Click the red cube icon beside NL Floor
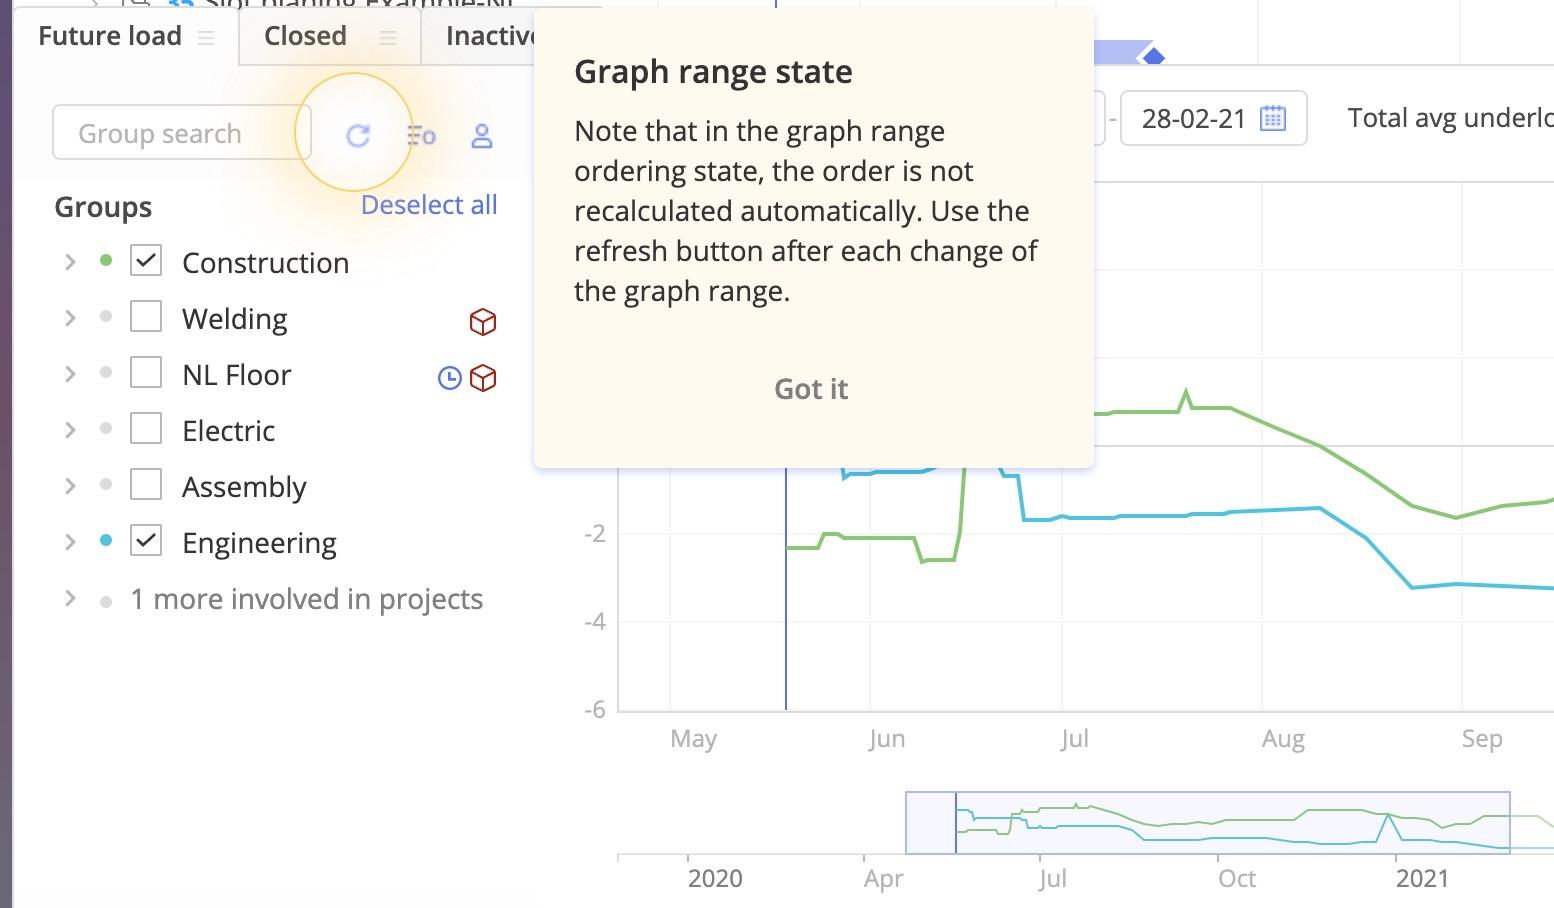This screenshot has height=908, width=1554. (483, 377)
